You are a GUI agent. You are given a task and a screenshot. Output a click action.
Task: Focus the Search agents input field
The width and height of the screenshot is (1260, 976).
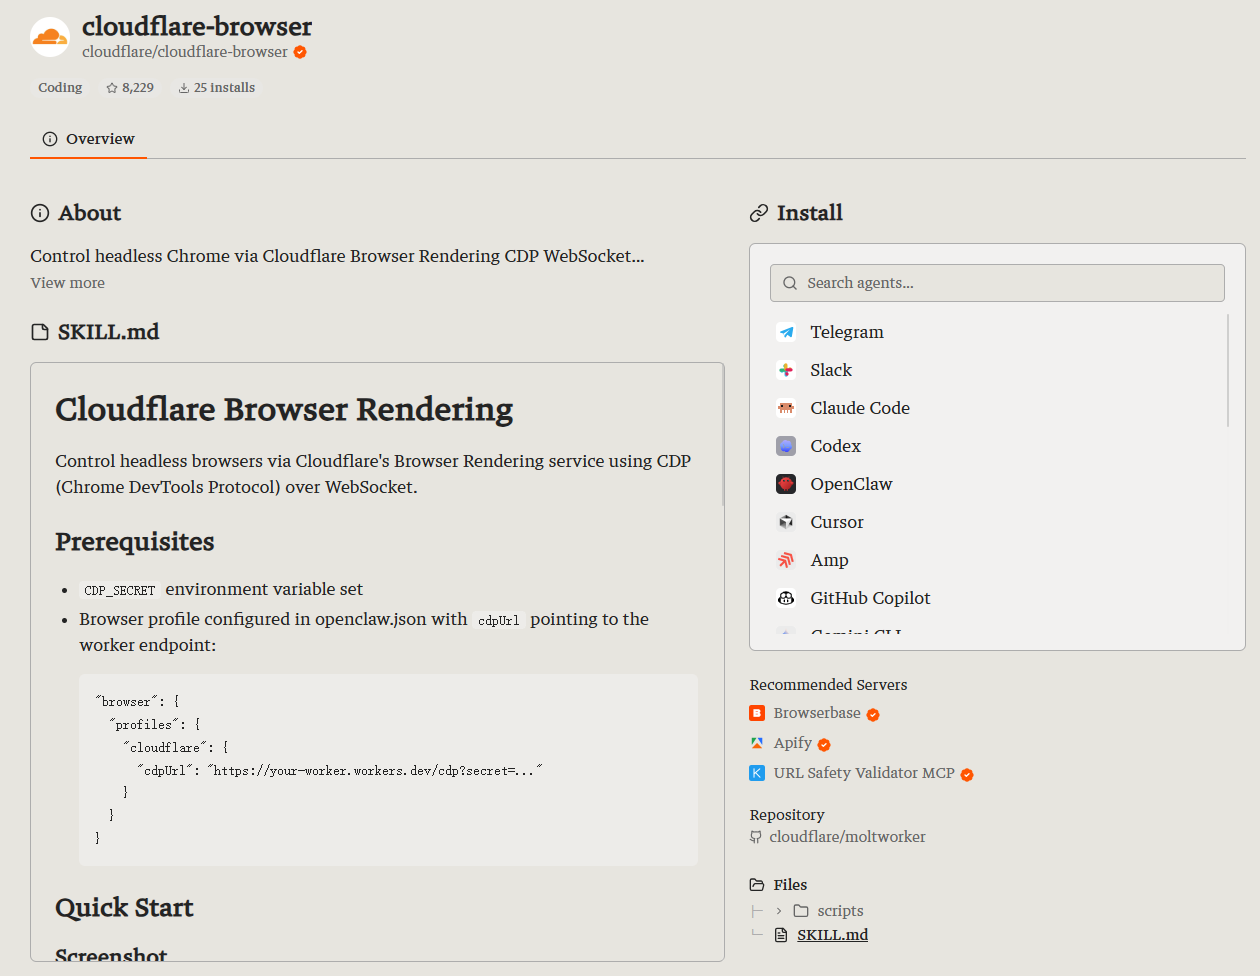(x=997, y=283)
